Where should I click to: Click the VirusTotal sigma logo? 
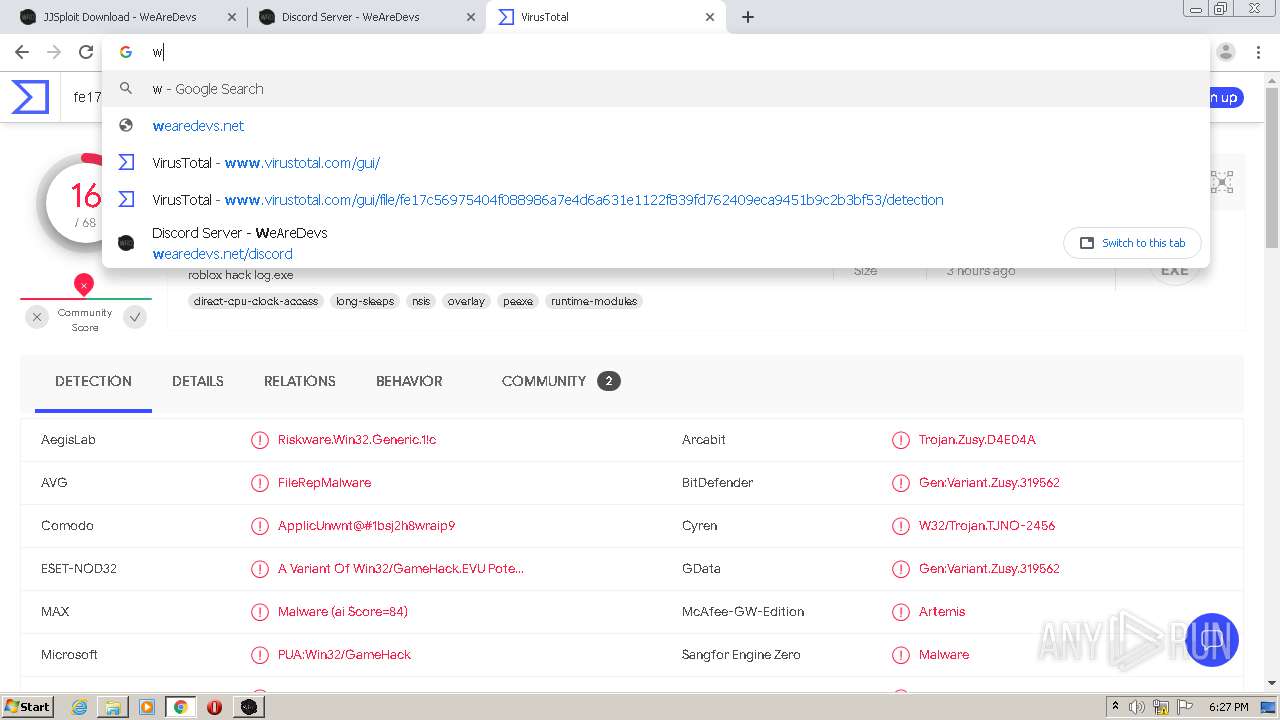point(30,97)
